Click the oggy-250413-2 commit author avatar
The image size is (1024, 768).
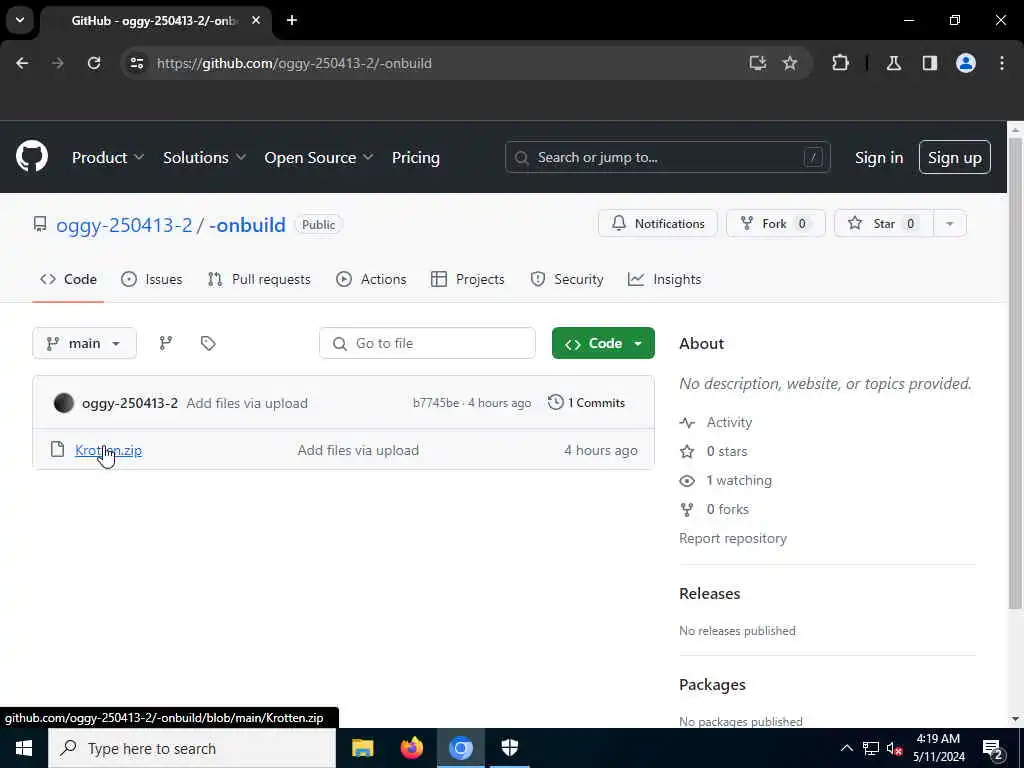pyautogui.click(x=63, y=403)
